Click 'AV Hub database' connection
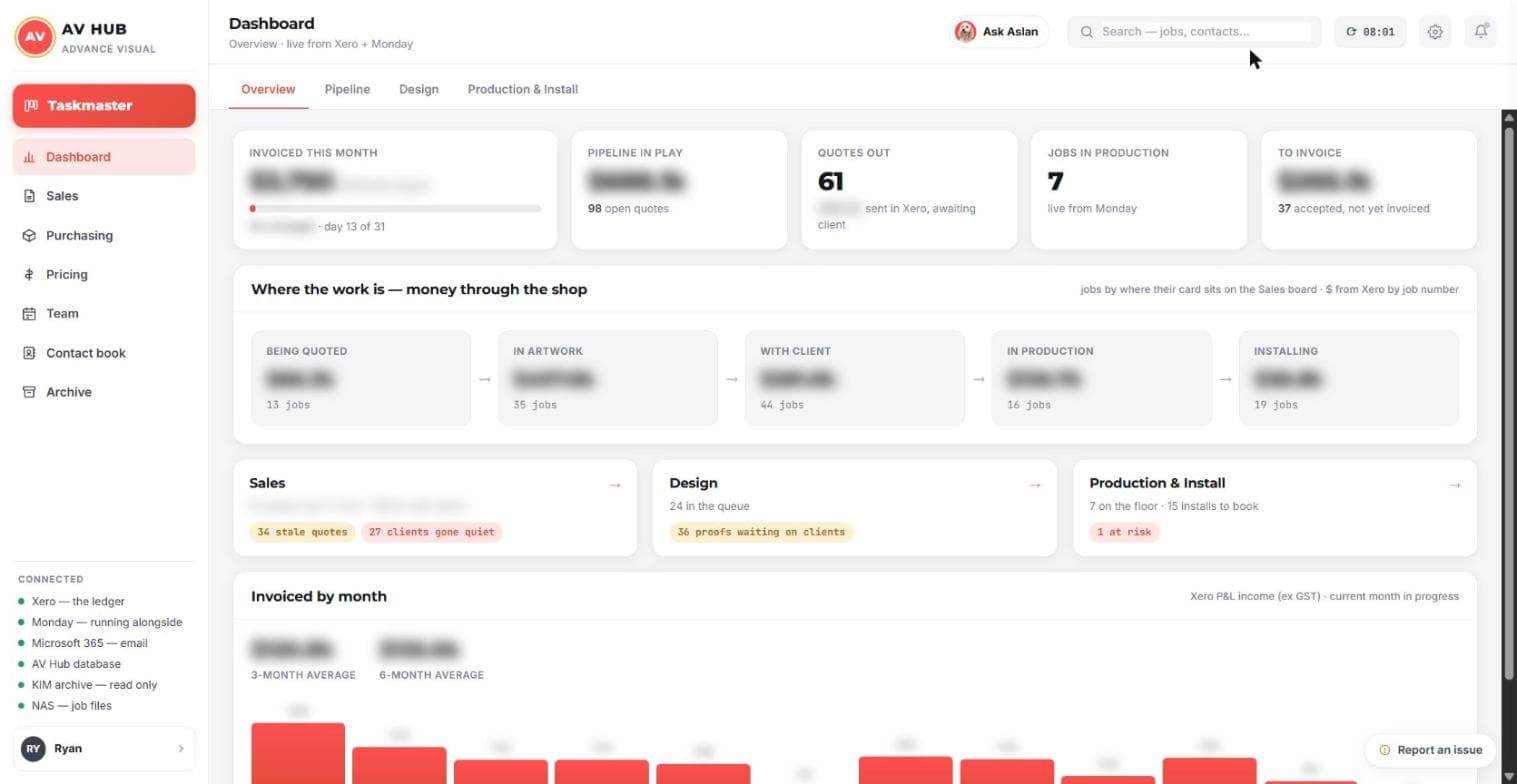 76,664
